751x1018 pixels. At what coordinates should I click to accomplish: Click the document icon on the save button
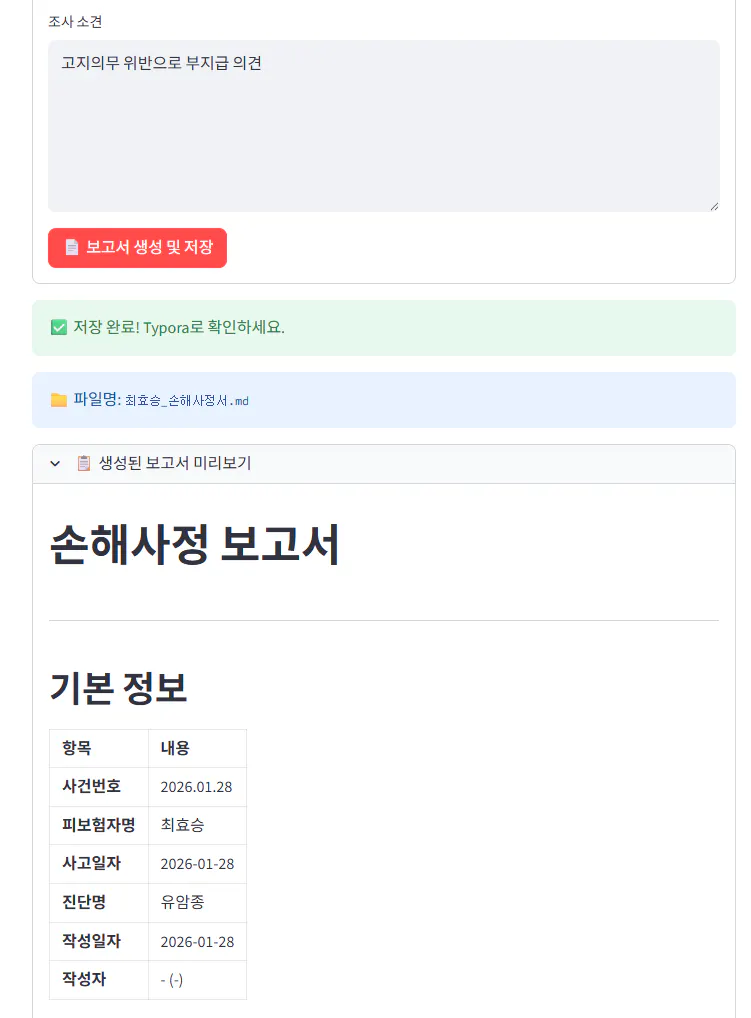pyautogui.click(x=72, y=247)
